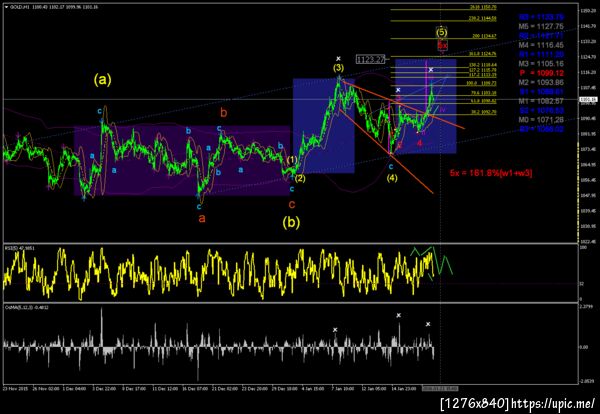Select the large orange c wave label
This screenshot has height=414, width=600.
292,204
